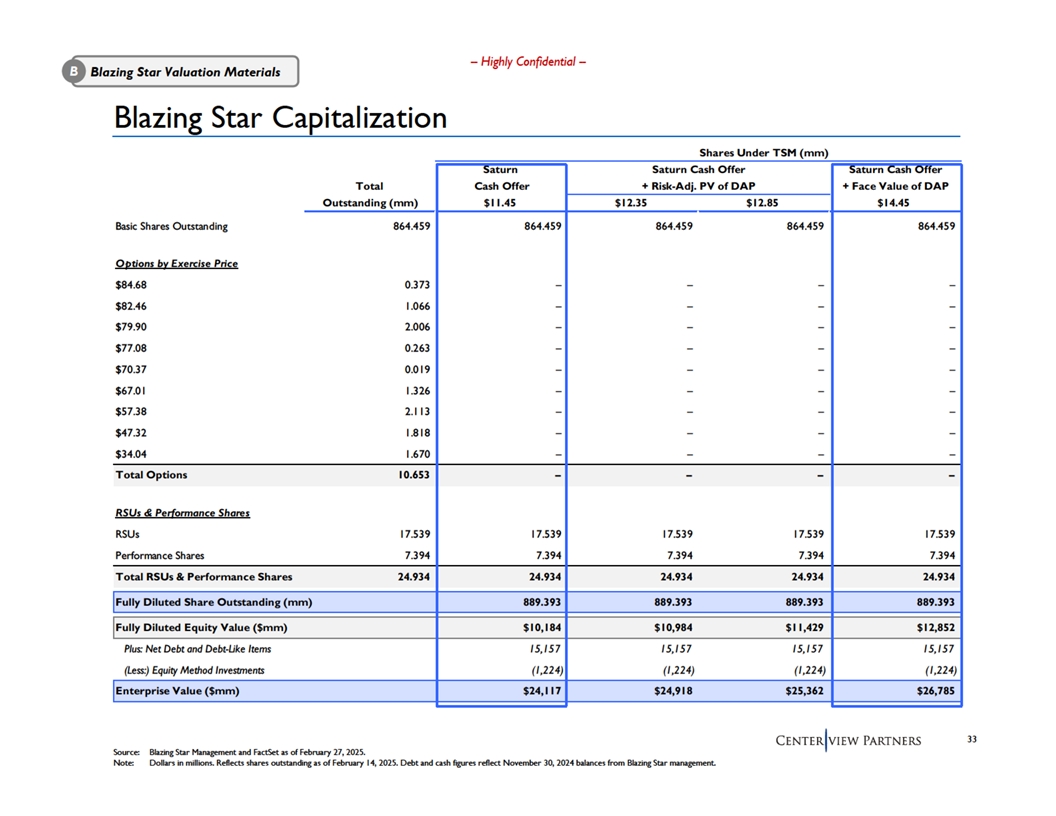Image resolution: width=1056 pixels, height=816 pixels.
Task: Select the $10,184 fully diluted equity value
Action: click(x=536, y=628)
